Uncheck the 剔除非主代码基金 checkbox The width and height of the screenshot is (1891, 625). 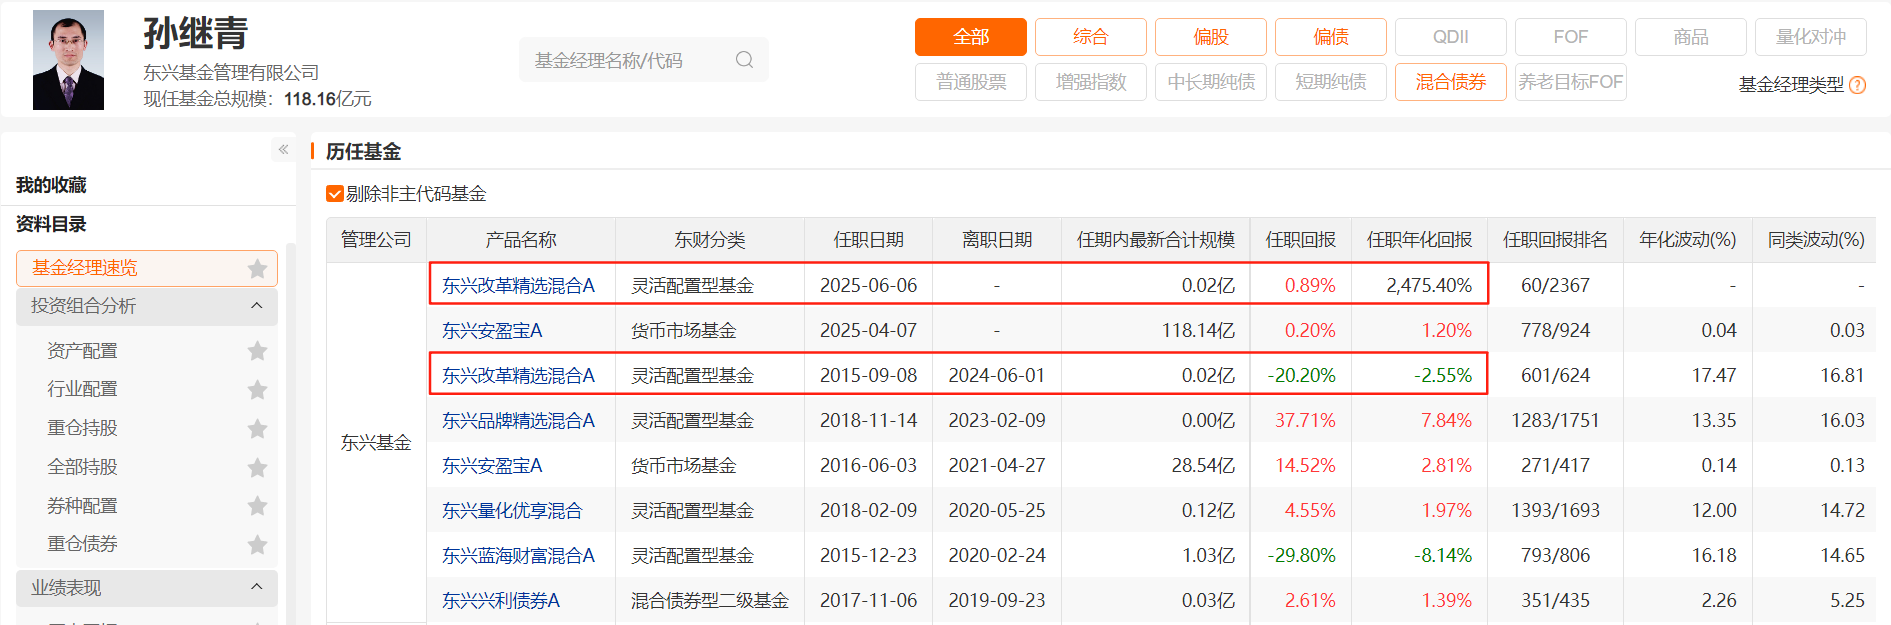335,194
